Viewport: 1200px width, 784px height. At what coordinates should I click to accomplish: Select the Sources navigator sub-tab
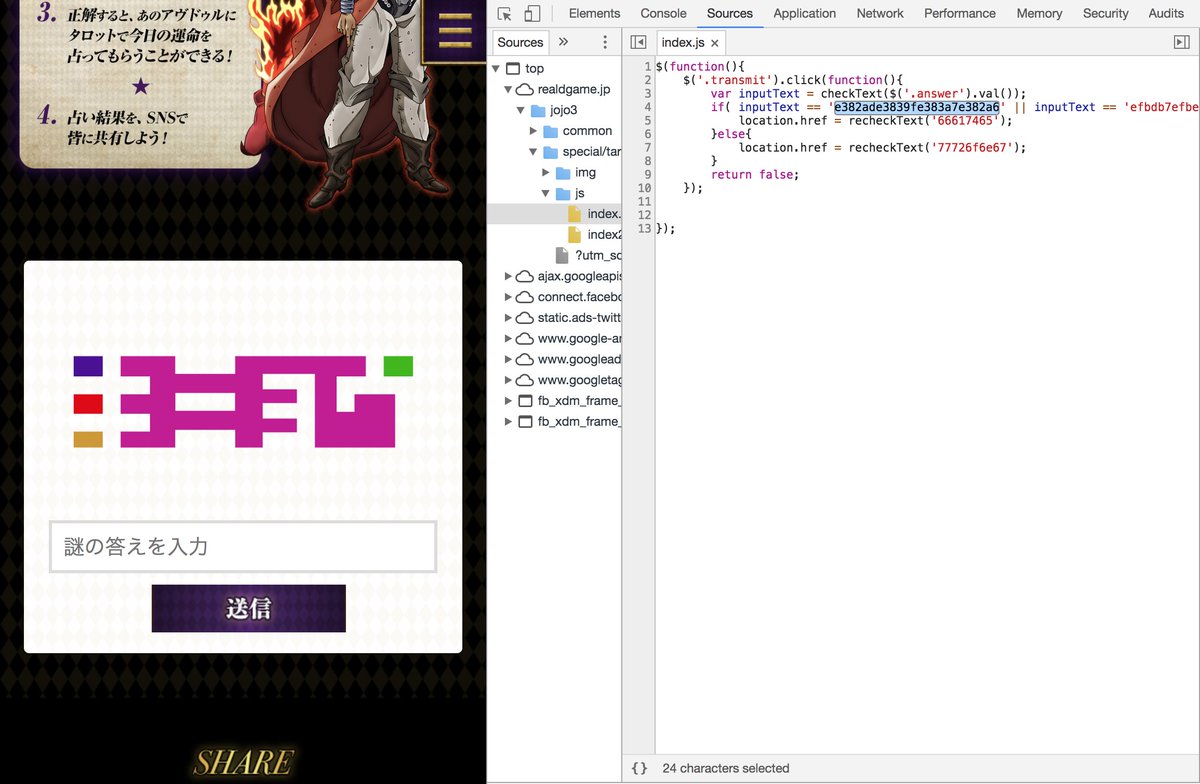click(x=520, y=42)
